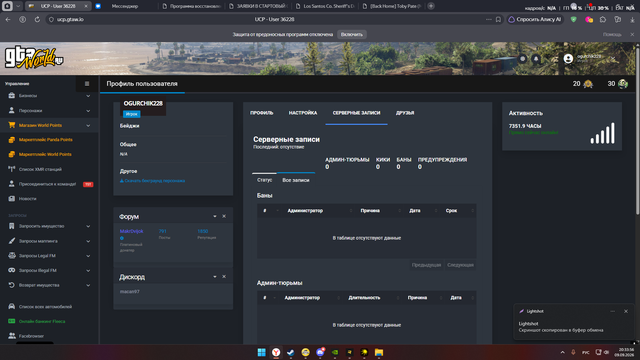This screenshot has height=360, width=640.
Task: Click the coins icon beside Маркетплейс Panda Points
Action: [x=11, y=140]
